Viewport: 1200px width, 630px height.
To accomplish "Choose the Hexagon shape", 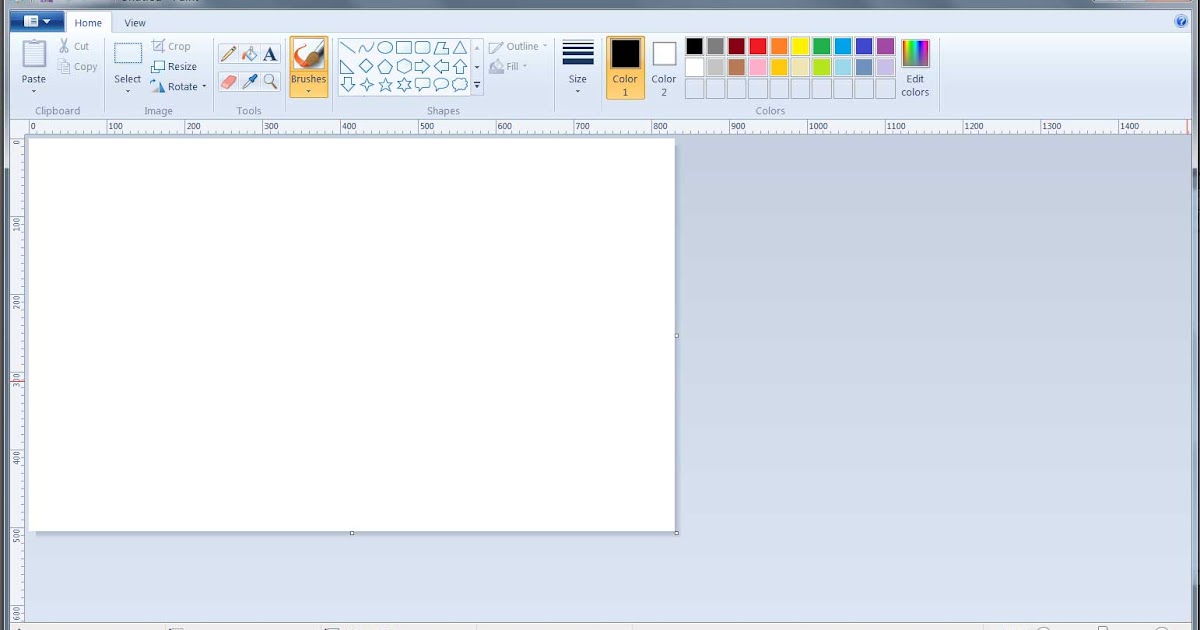I will point(404,66).
